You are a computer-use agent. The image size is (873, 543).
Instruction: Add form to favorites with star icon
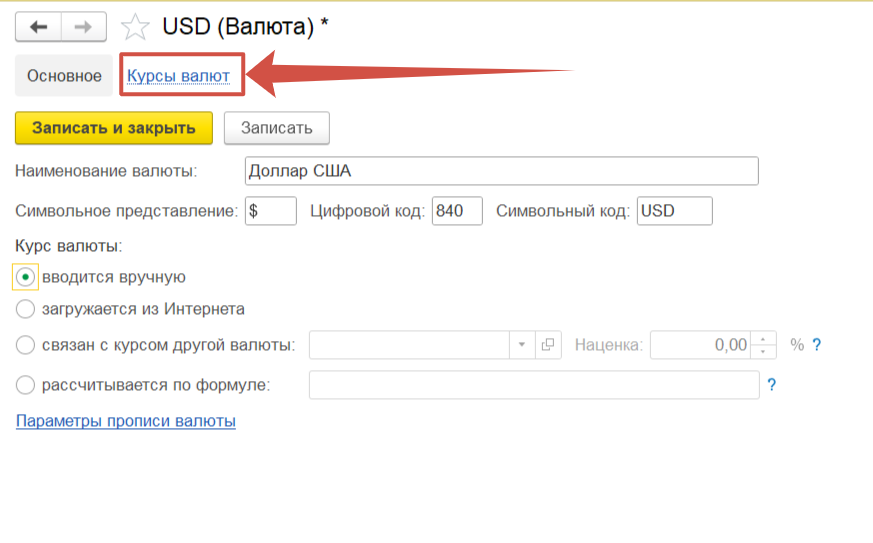point(134,27)
